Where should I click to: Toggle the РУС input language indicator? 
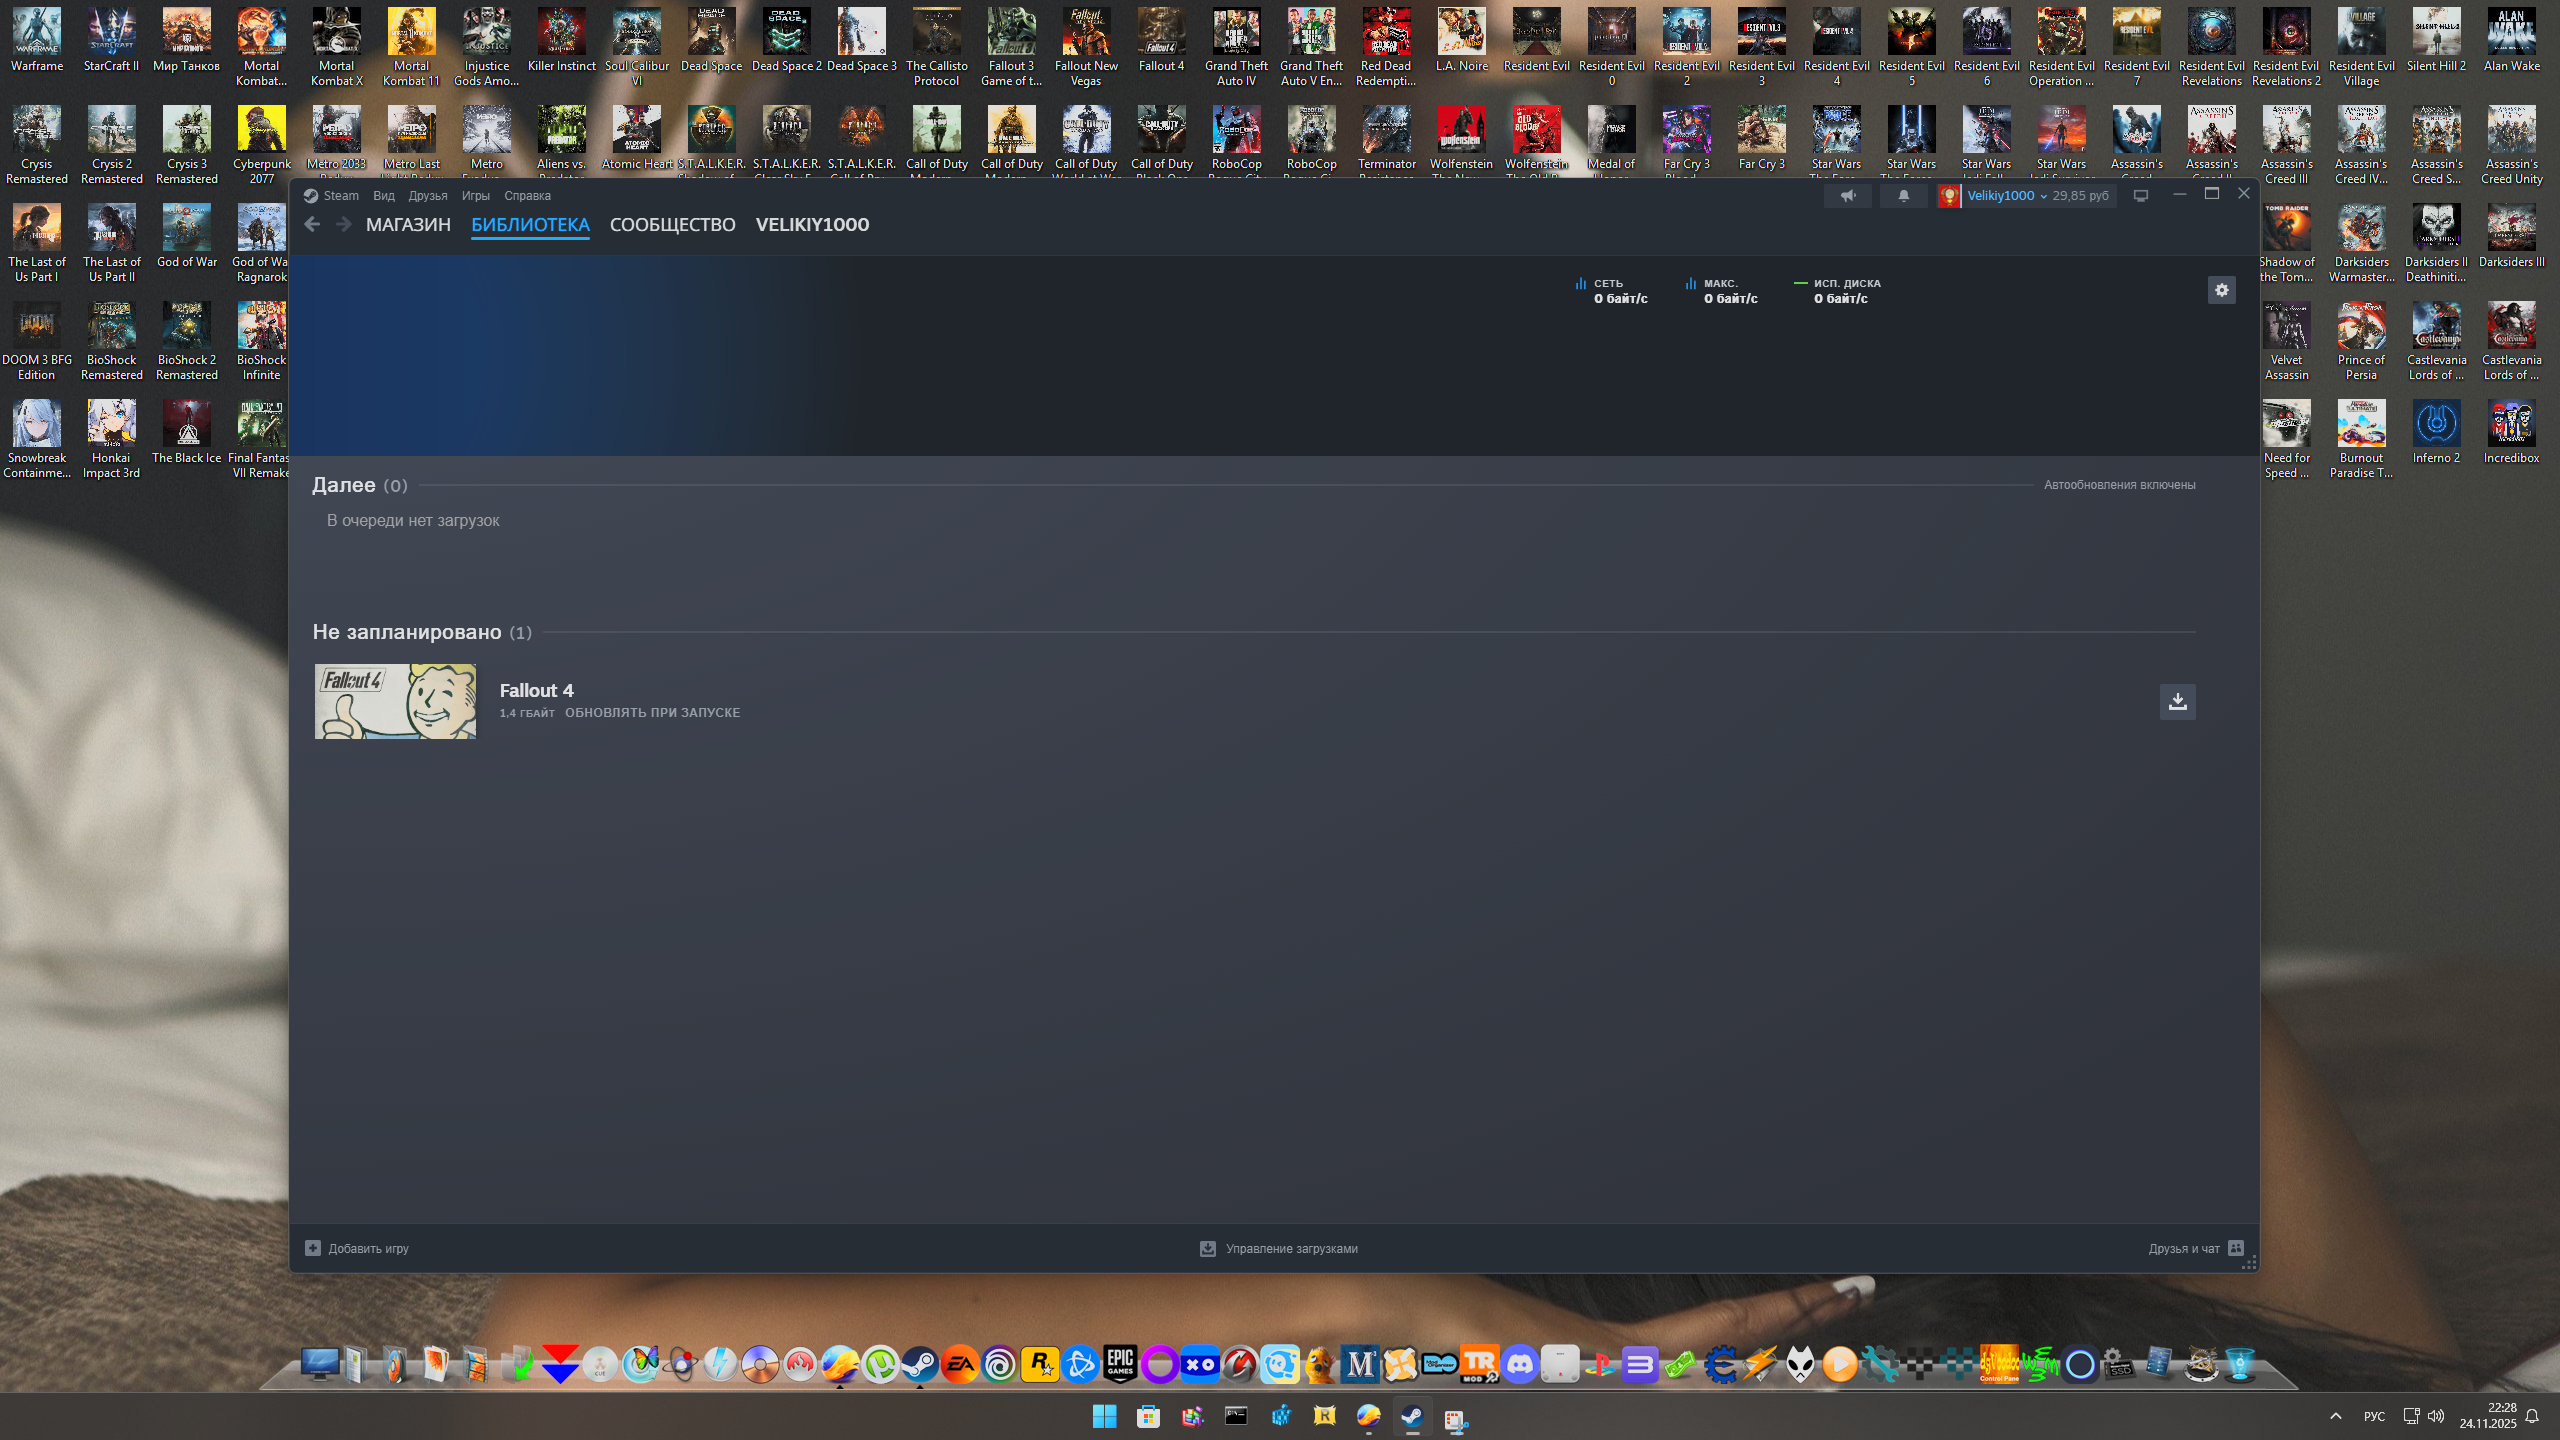point(2373,1416)
